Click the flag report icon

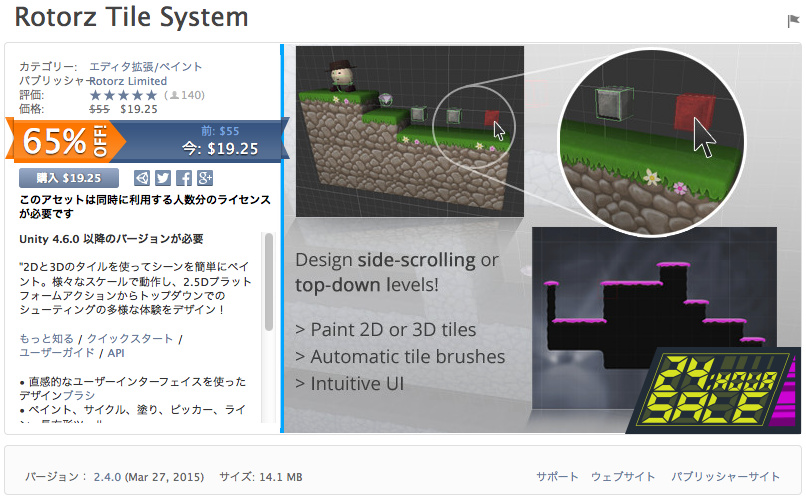tap(793, 21)
